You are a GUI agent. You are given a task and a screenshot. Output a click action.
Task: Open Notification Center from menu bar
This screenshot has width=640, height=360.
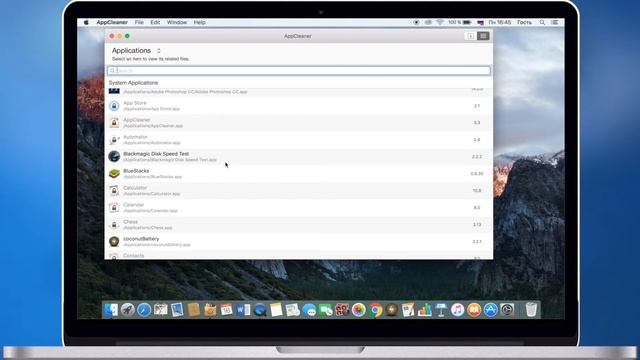tap(555, 22)
